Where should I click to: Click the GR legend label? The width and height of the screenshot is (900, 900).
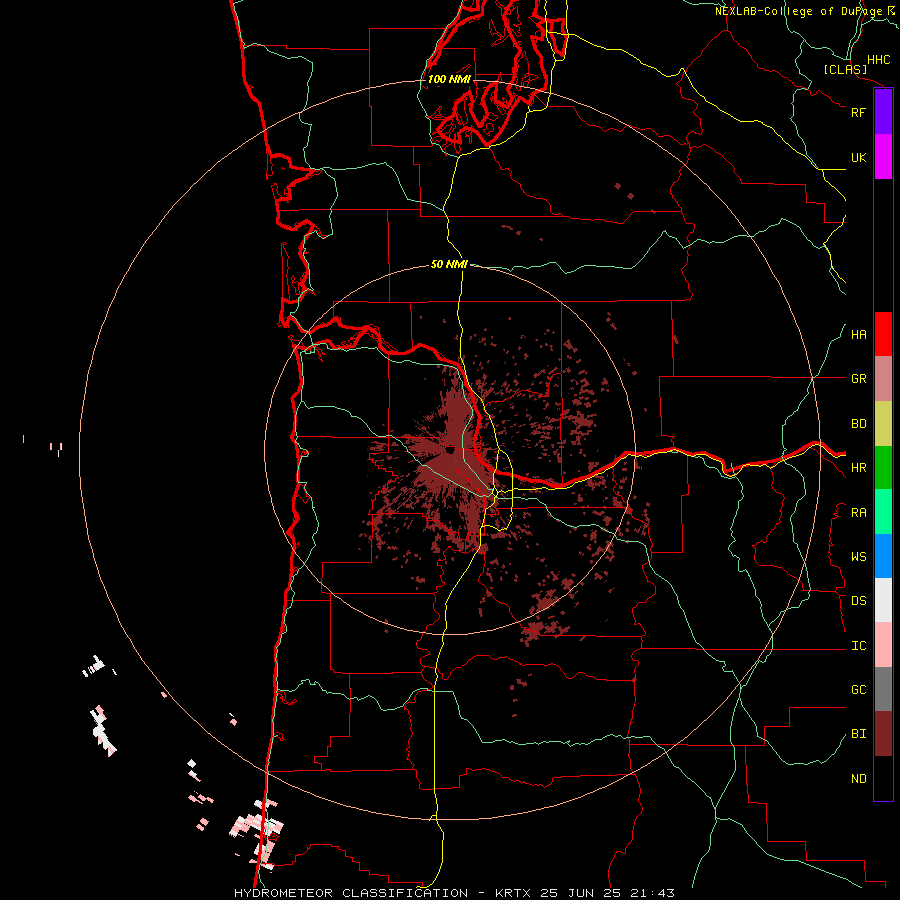[858, 379]
